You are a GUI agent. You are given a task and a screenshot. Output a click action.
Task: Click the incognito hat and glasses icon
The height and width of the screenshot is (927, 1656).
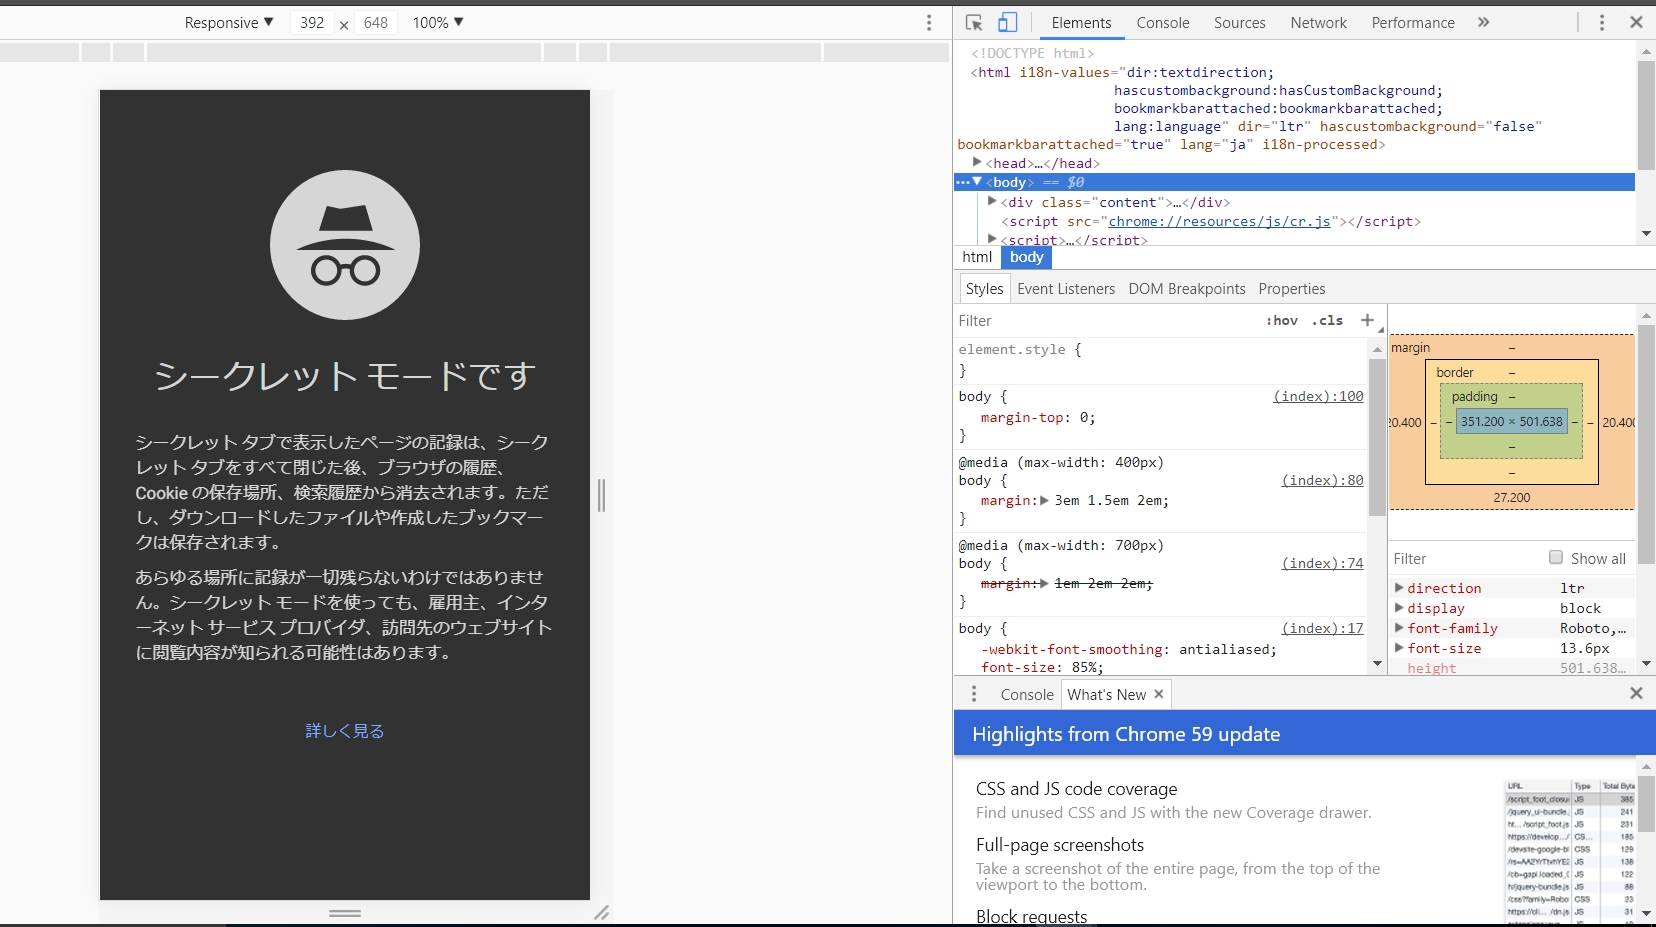click(x=345, y=245)
